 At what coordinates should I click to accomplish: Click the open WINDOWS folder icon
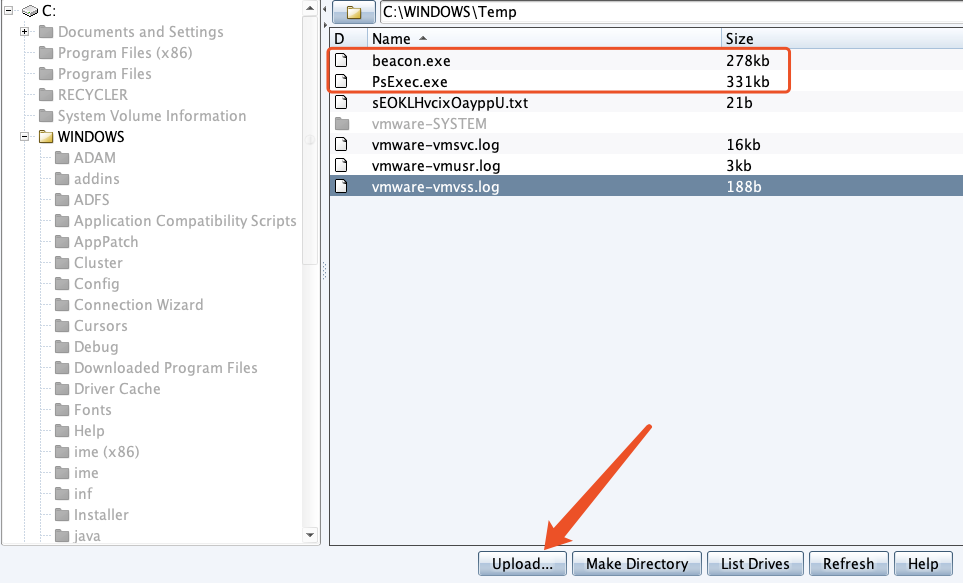46,136
